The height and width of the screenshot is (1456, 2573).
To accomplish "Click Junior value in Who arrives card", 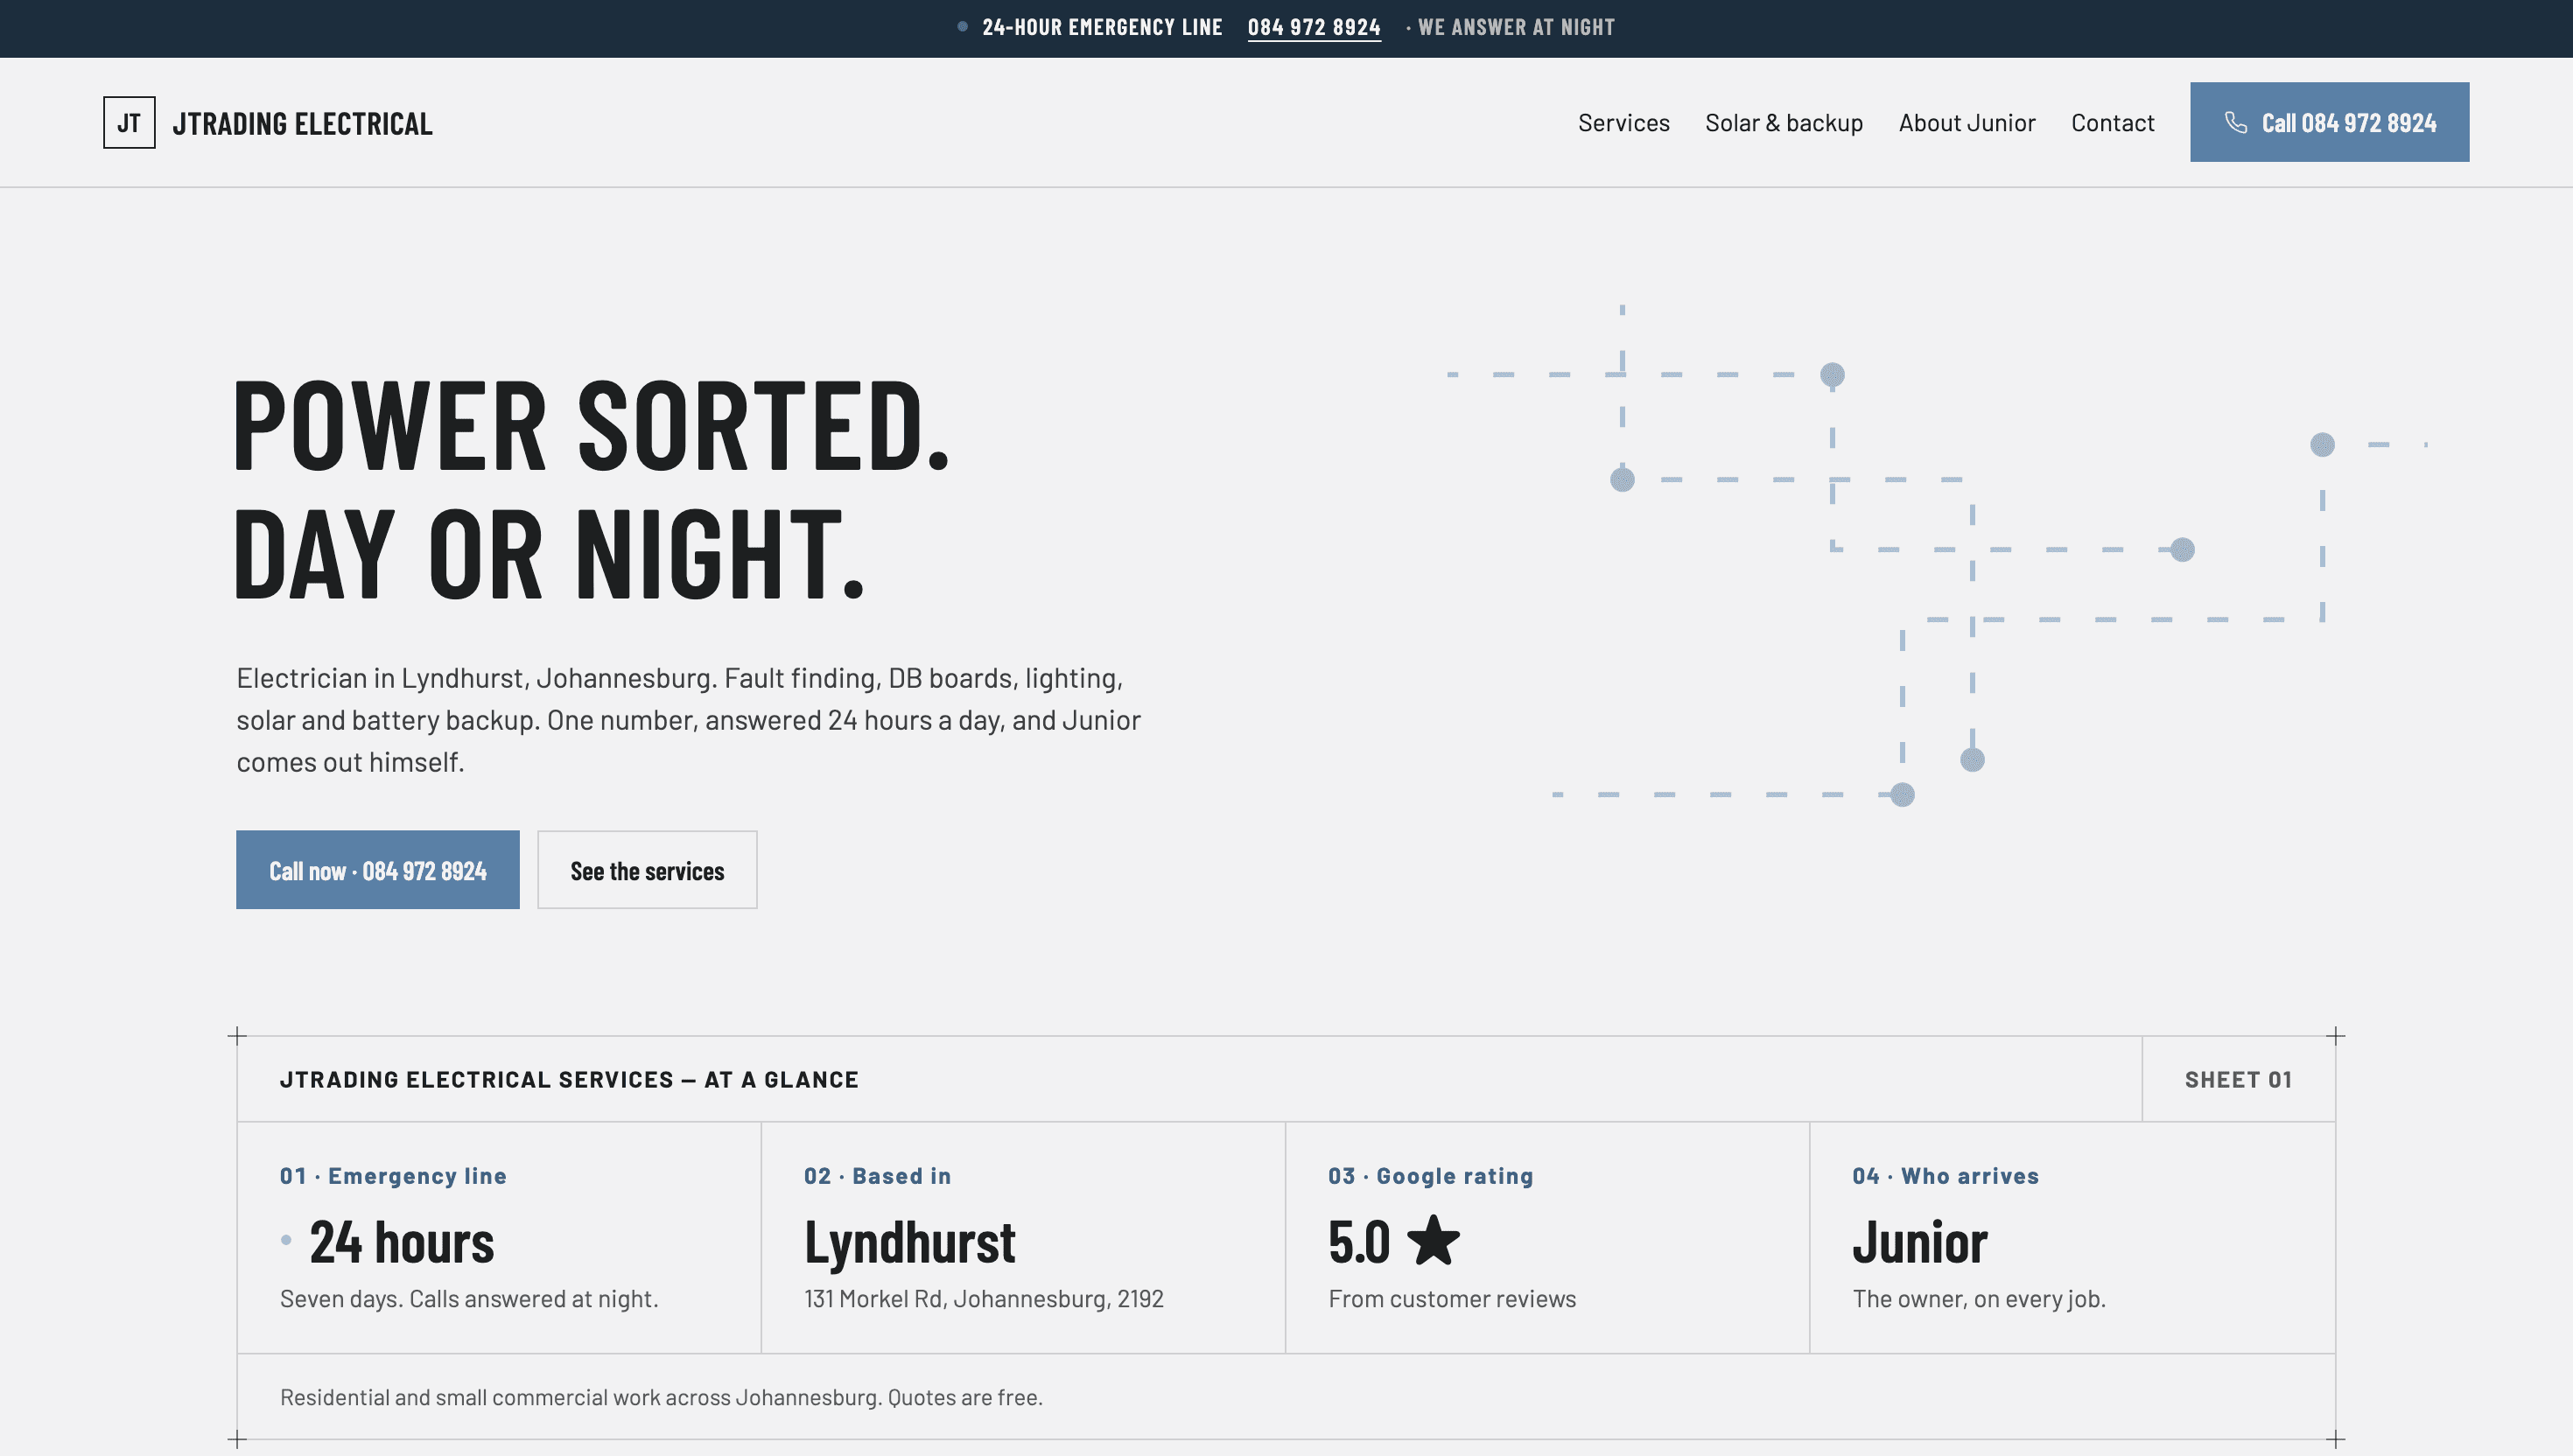I will tap(1920, 1242).
